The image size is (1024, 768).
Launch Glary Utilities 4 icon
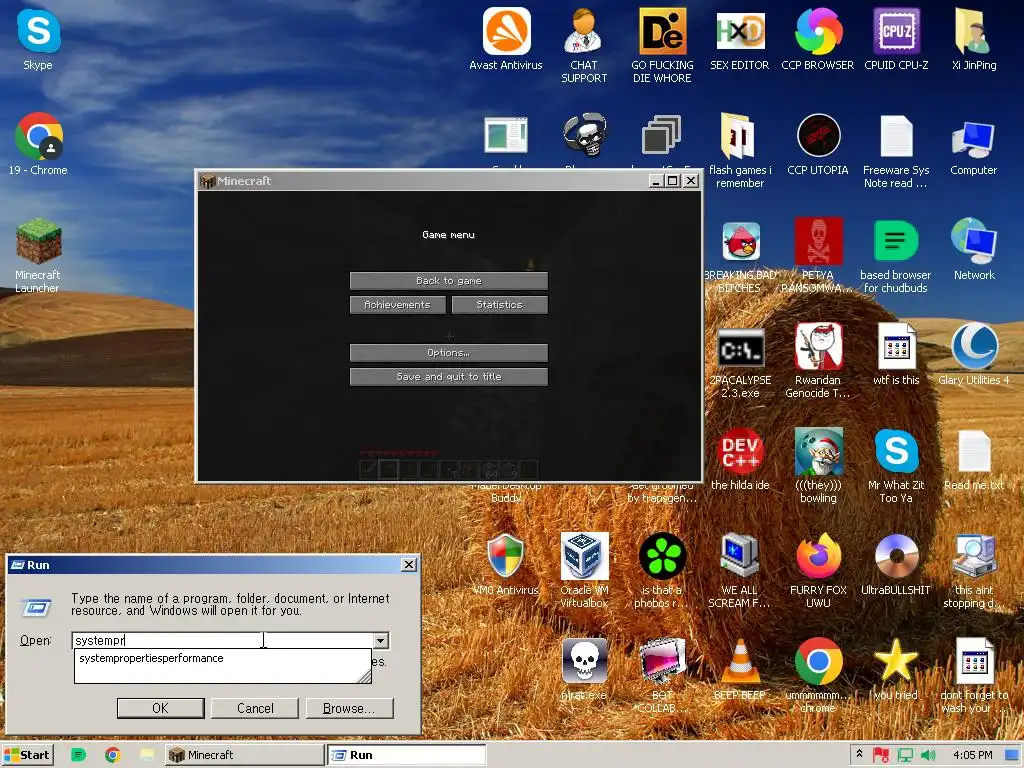[974, 355]
